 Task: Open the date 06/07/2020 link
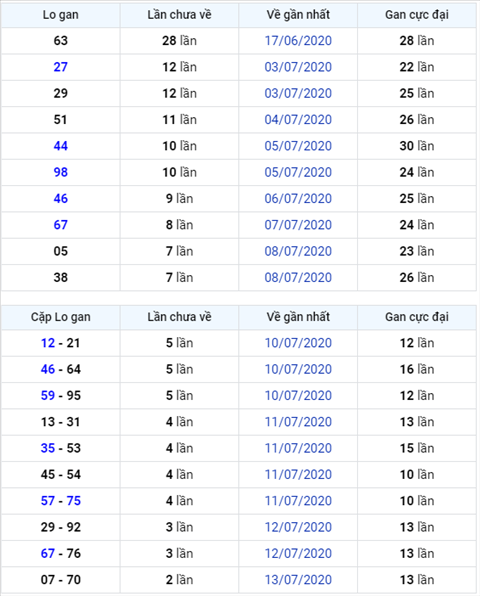pyautogui.click(x=298, y=198)
